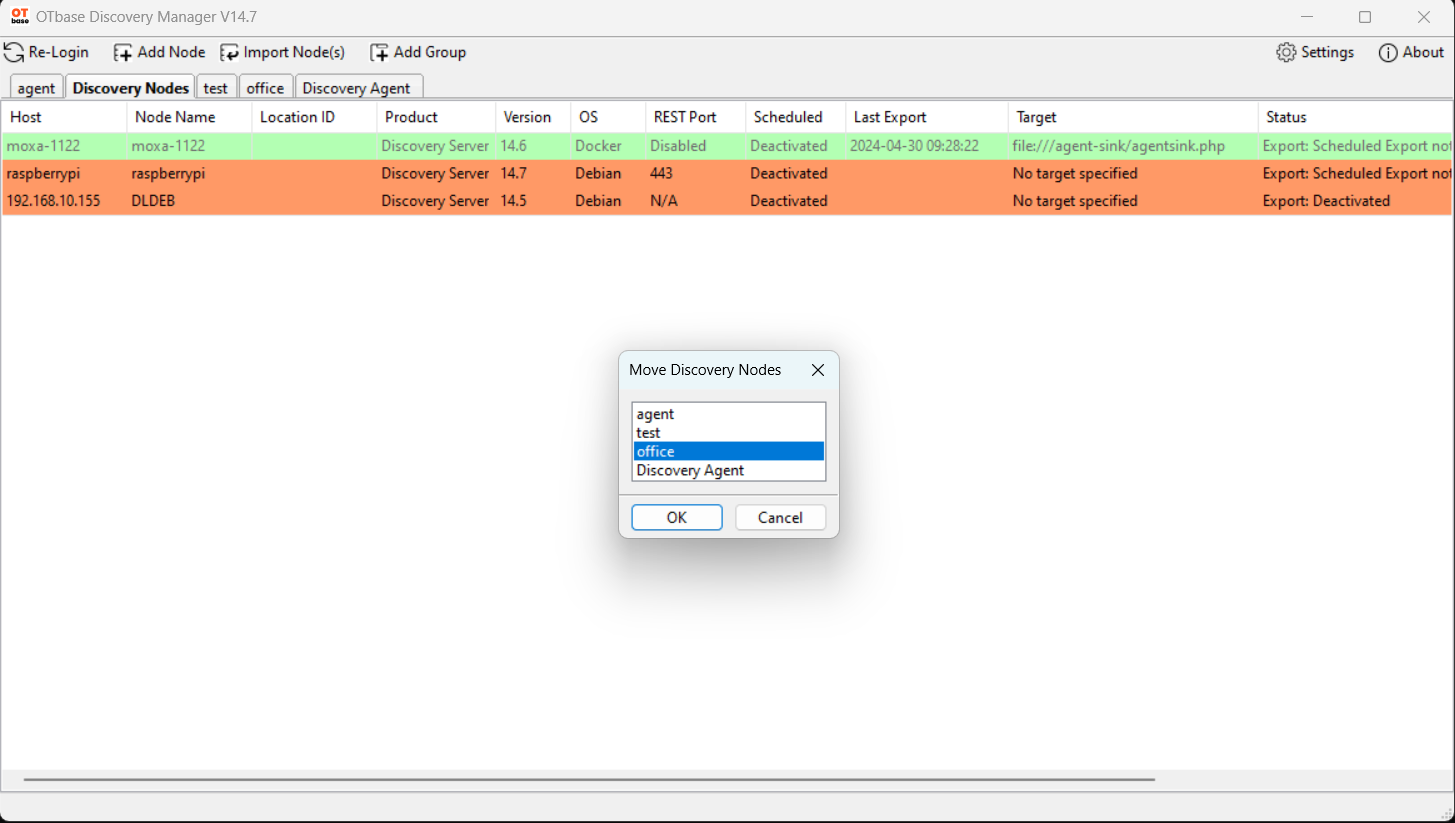This screenshot has height=823, width=1455.
Task: Click the agentsink.php target cell
Action: 1134,146
